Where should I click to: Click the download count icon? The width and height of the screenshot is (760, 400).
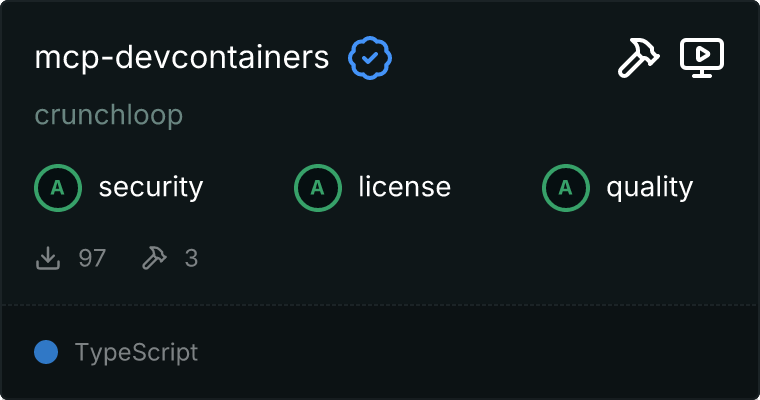[48, 258]
